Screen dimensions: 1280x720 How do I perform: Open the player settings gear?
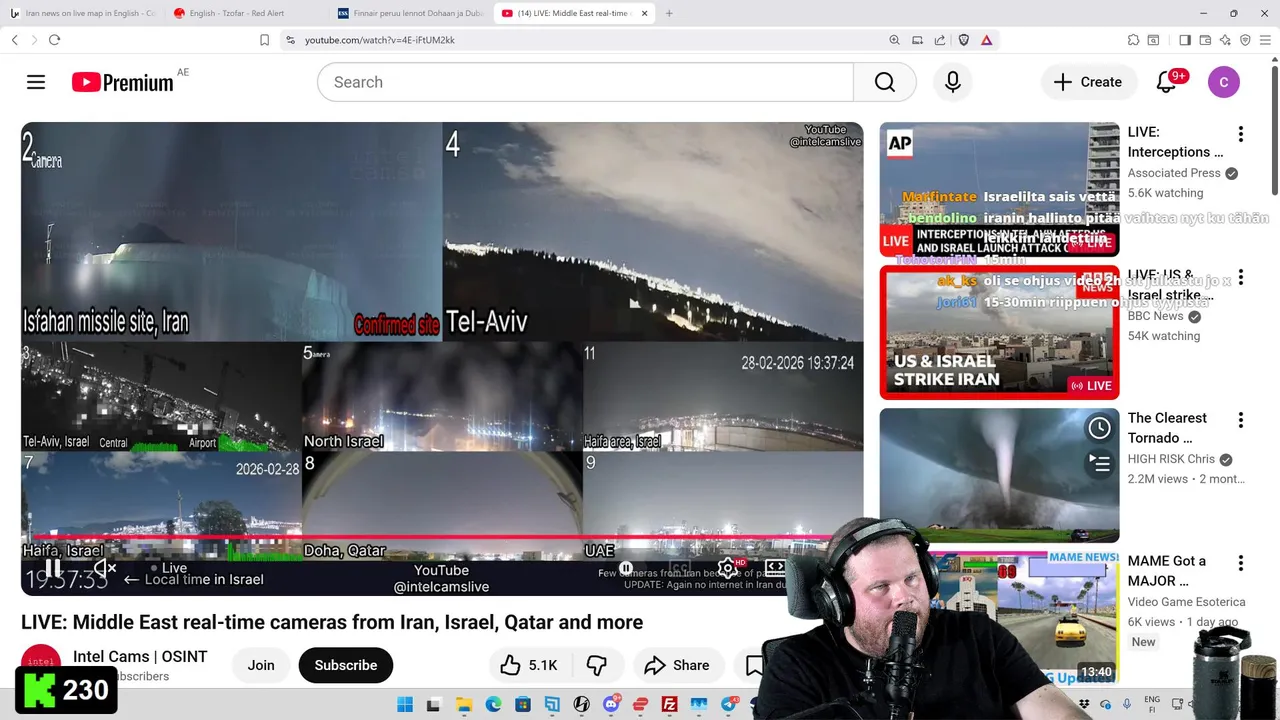[x=728, y=568]
